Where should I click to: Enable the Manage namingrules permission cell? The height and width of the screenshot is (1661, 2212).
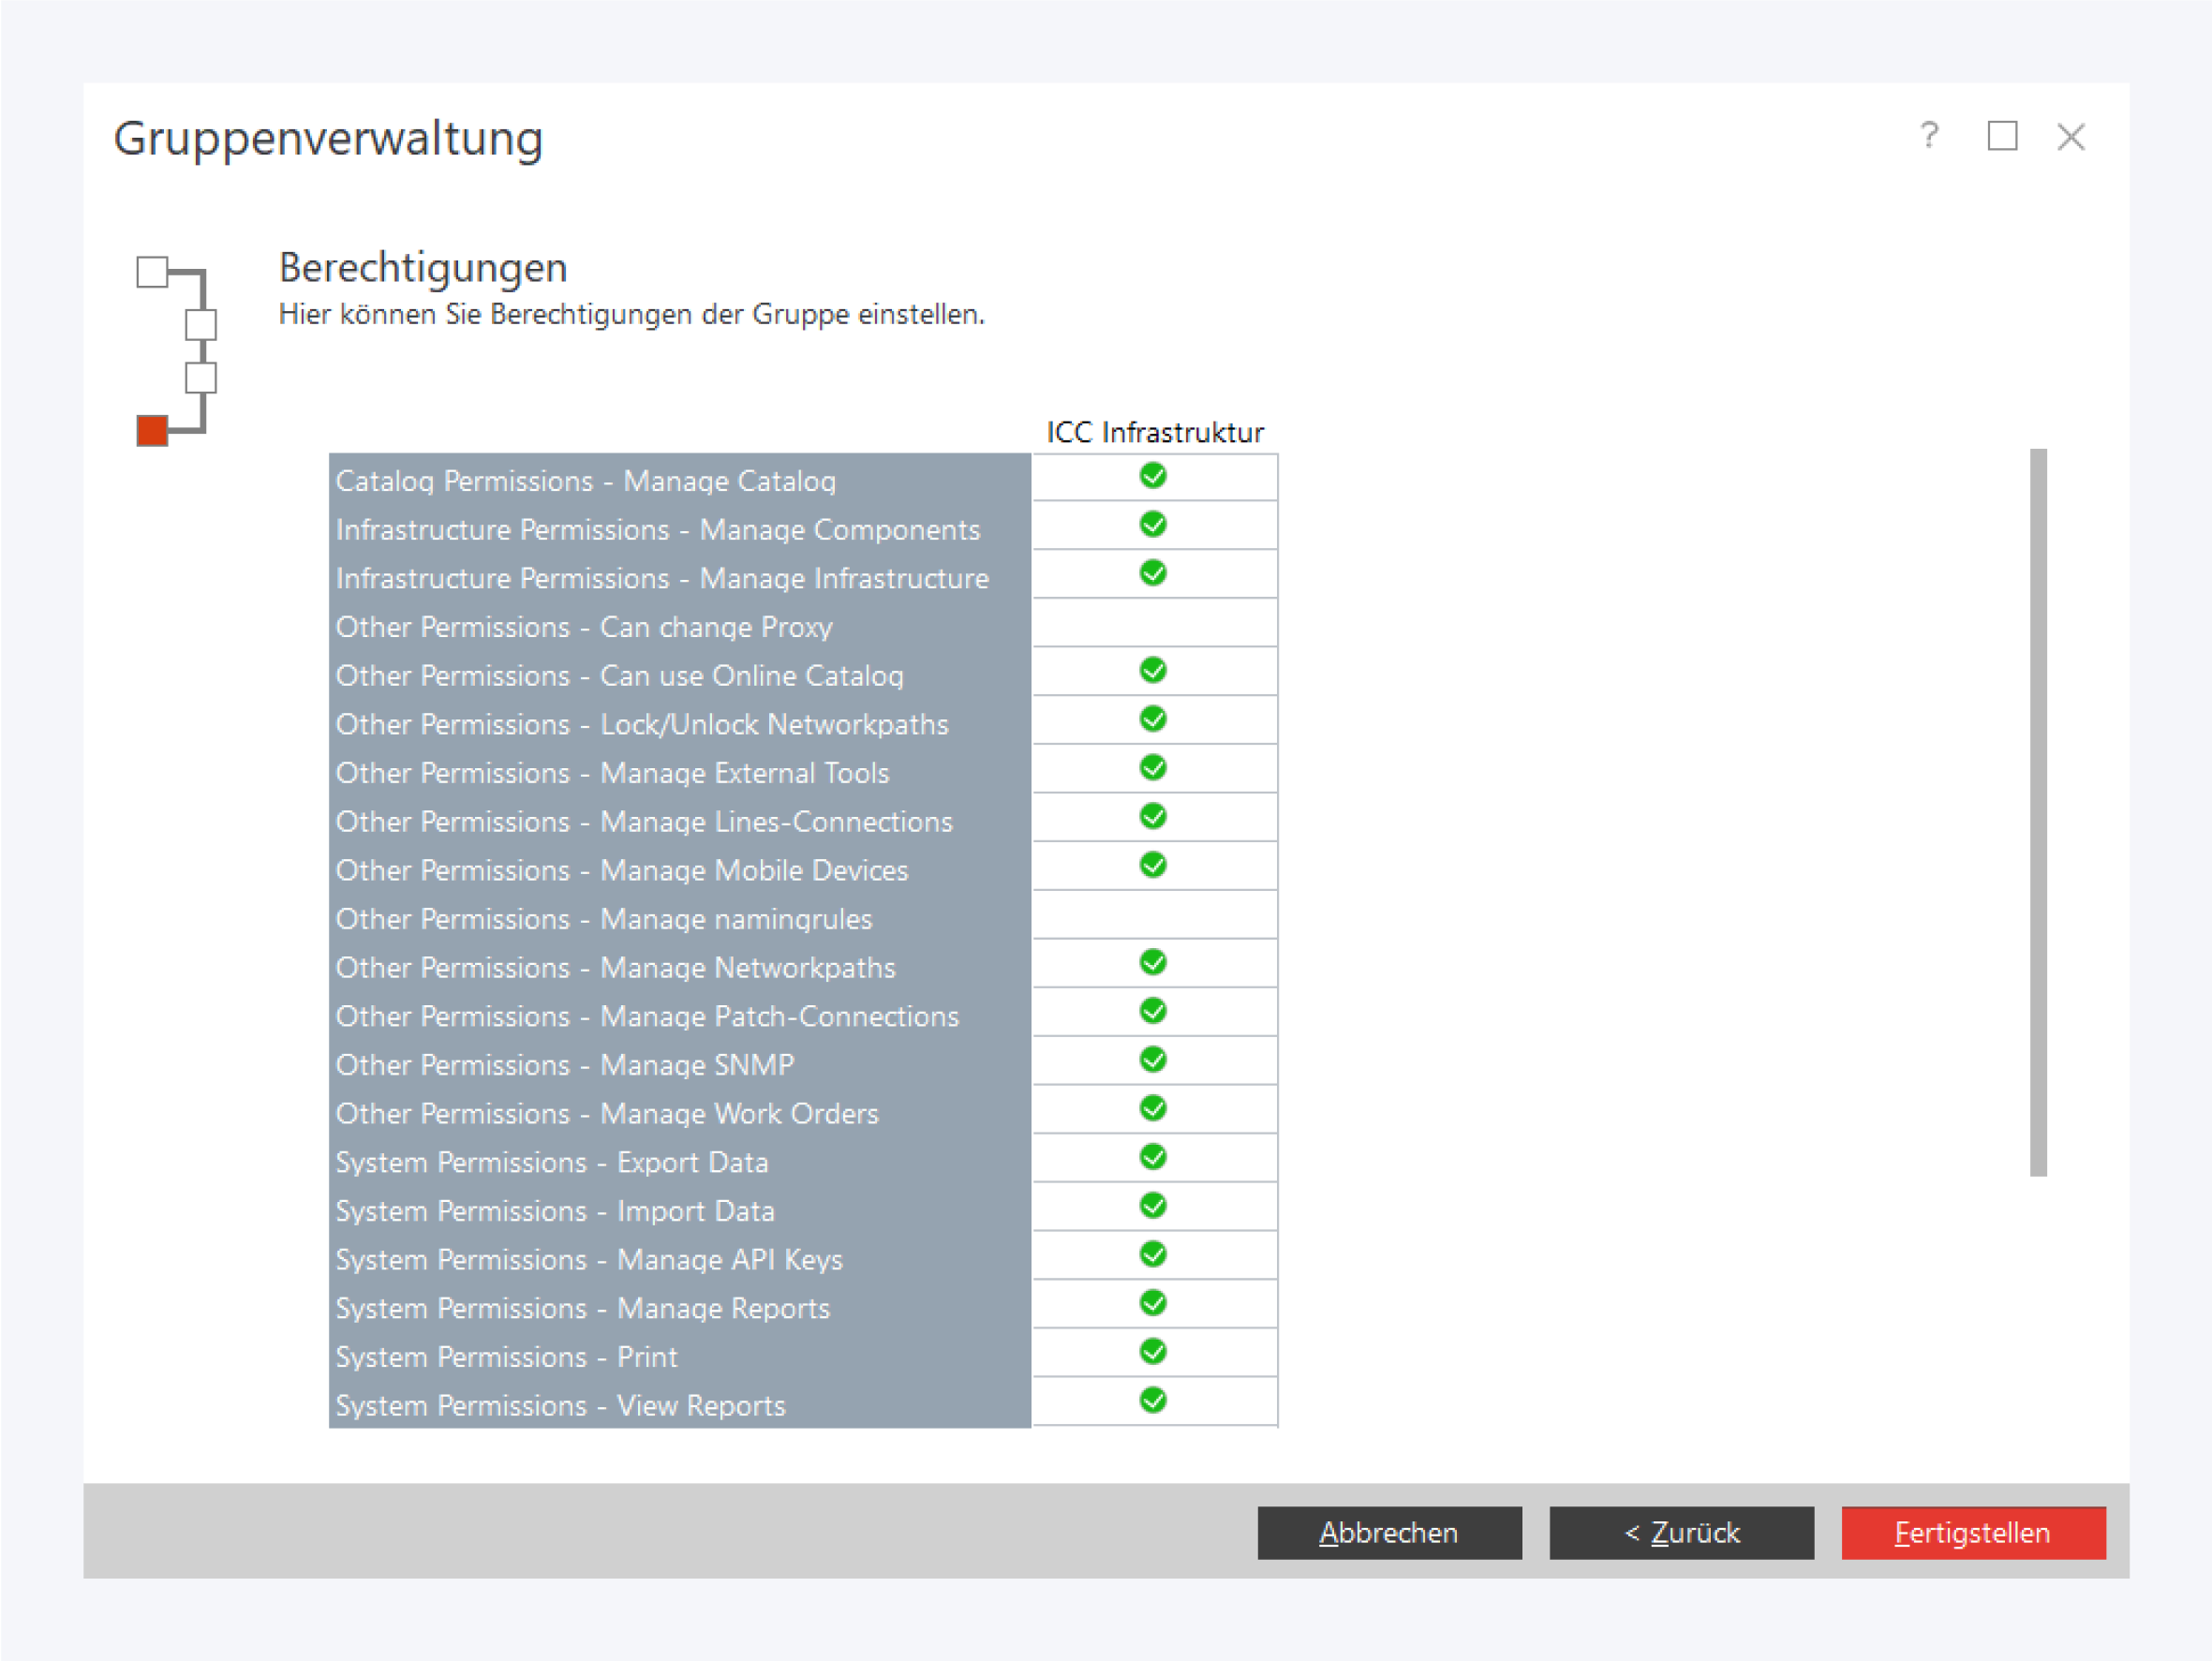click(x=1154, y=915)
